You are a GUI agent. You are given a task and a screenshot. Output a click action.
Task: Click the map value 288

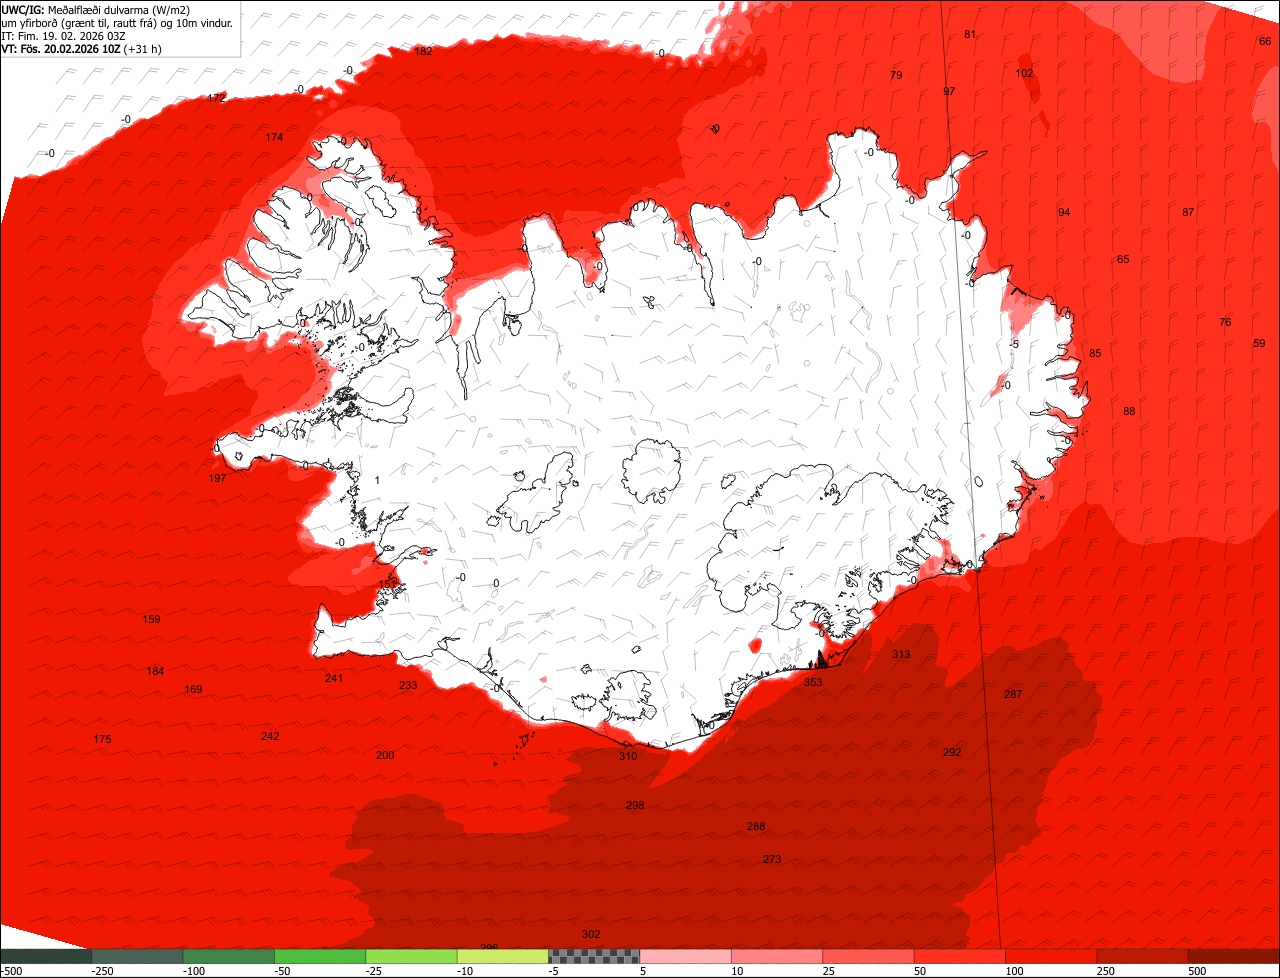pos(756,826)
